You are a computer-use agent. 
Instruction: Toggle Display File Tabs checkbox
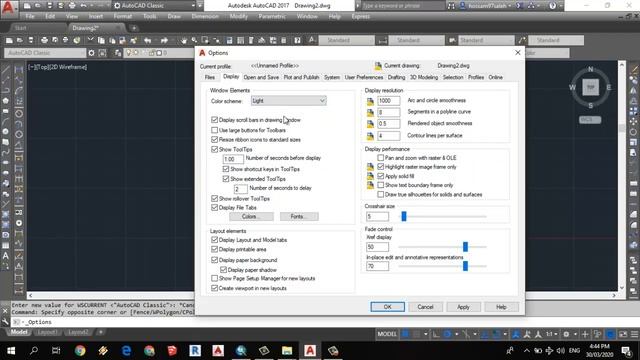pyautogui.click(x=214, y=207)
